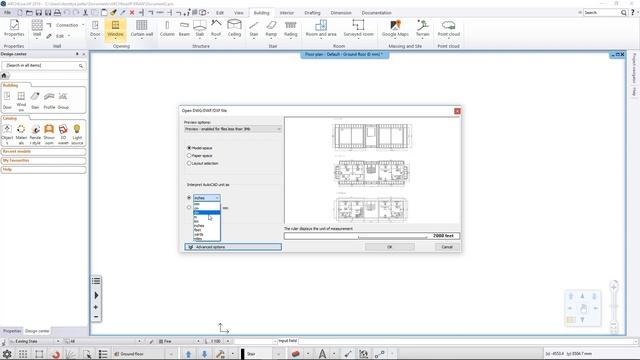
Task: Choose mm from the unit list
Action: [x=207, y=204]
